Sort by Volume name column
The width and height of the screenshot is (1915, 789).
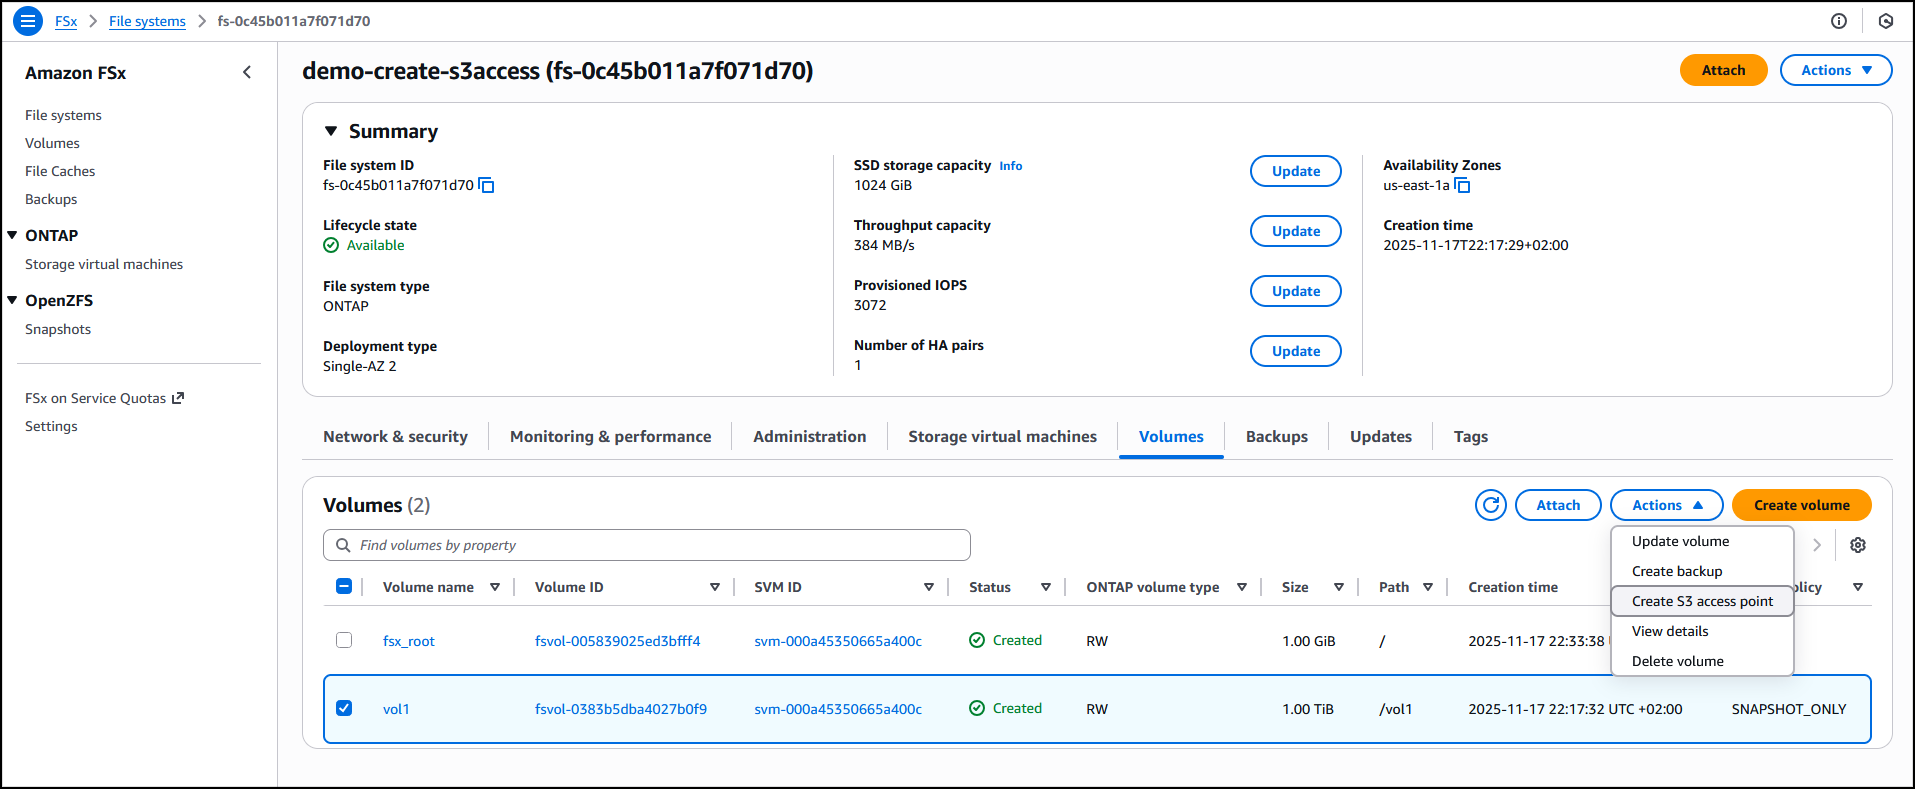[428, 587]
